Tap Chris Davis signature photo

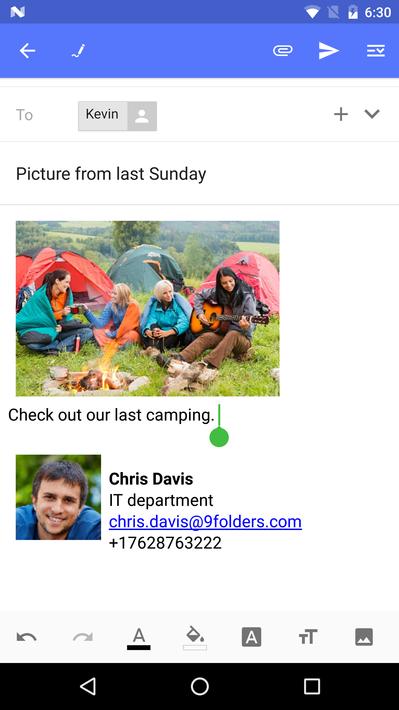click(x=58, y=497)
